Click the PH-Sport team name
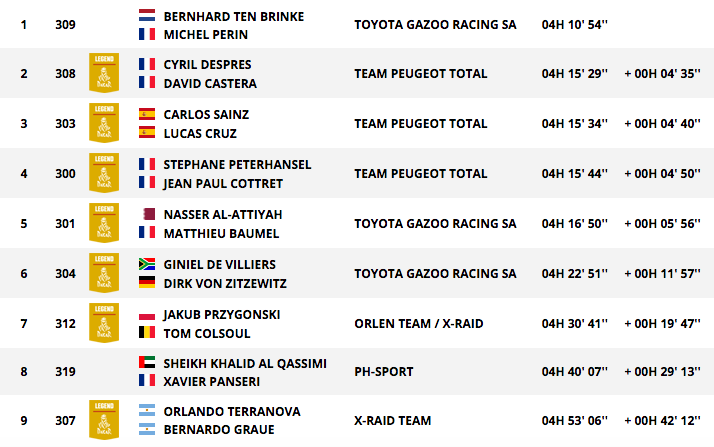The image size is (714, 447). coord(384,372)
